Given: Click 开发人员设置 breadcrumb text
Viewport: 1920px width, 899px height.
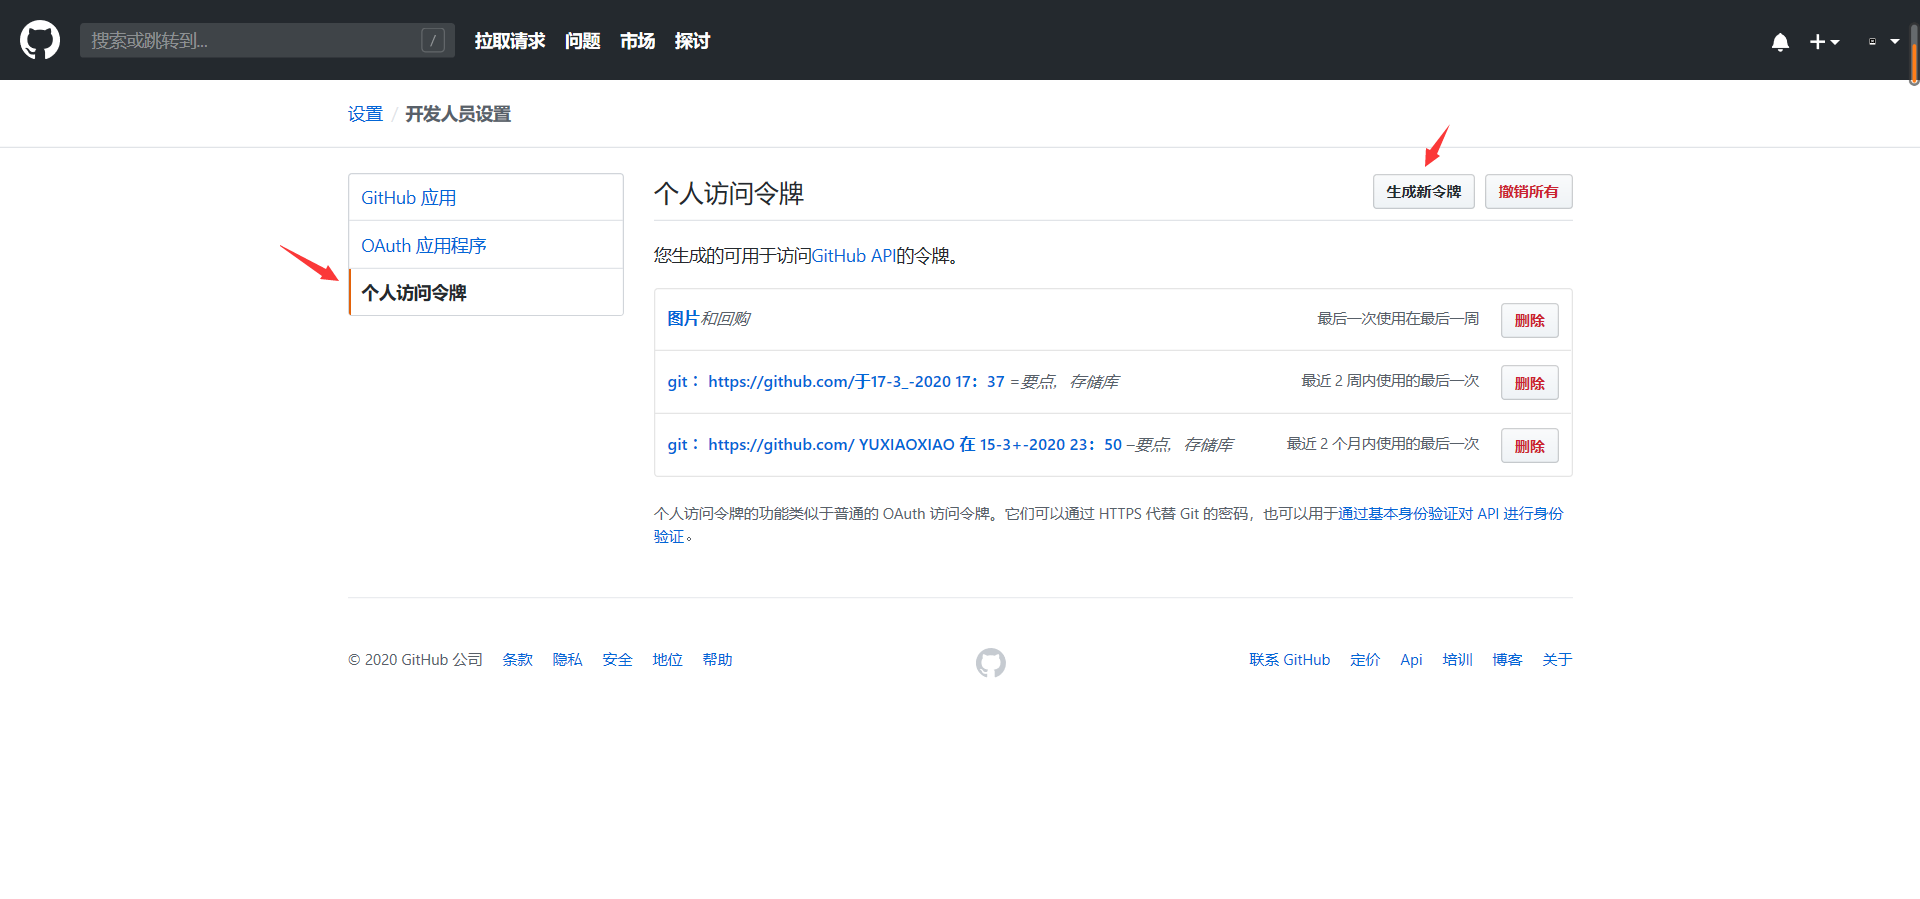Looking at the screenshot, I should [x=458, y=114].
